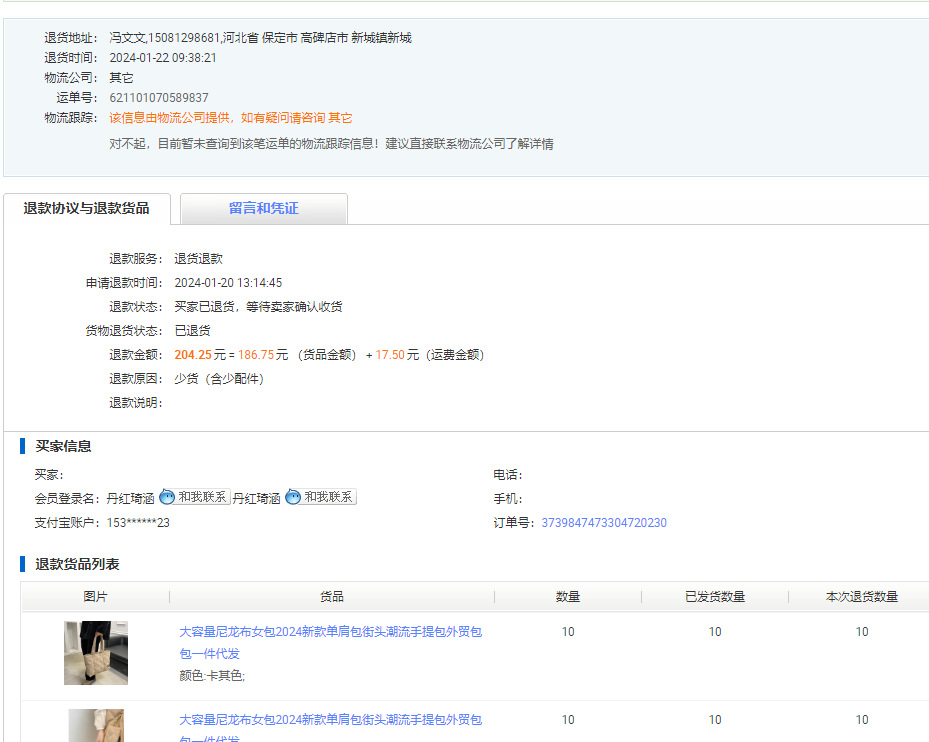Click the 图片 column header

(96, 597)
